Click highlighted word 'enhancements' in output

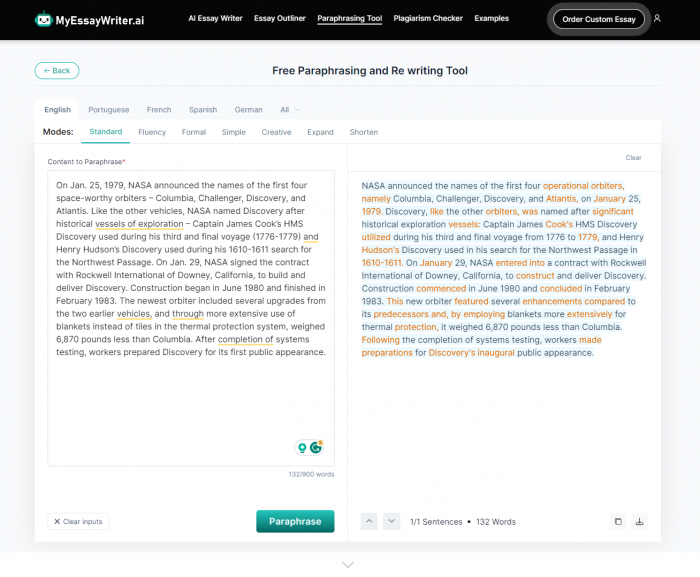pyautogui.click(x=552, y=301)
